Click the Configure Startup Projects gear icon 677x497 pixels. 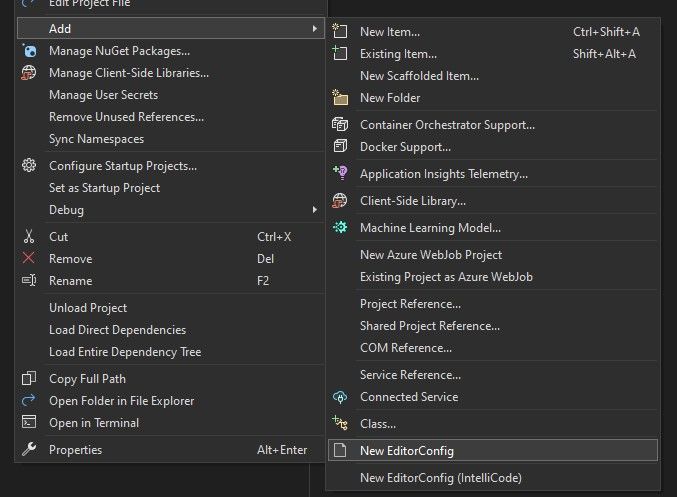pyautogui.click(x=29, y=165)
